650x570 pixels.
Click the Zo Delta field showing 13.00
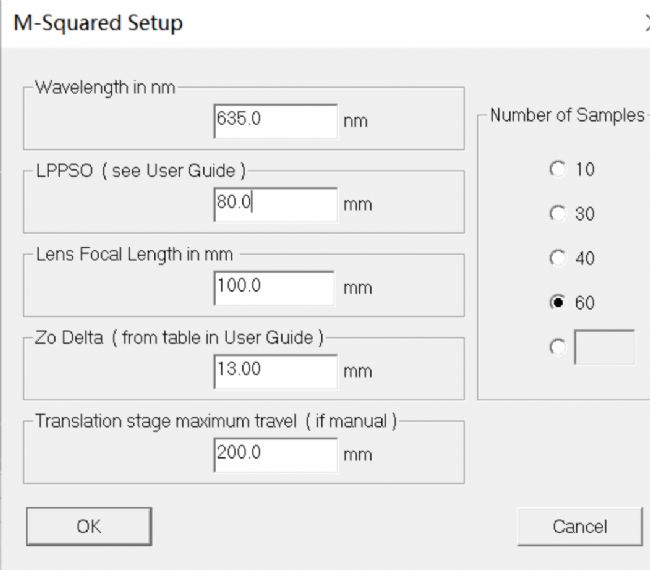coord(275,370)
